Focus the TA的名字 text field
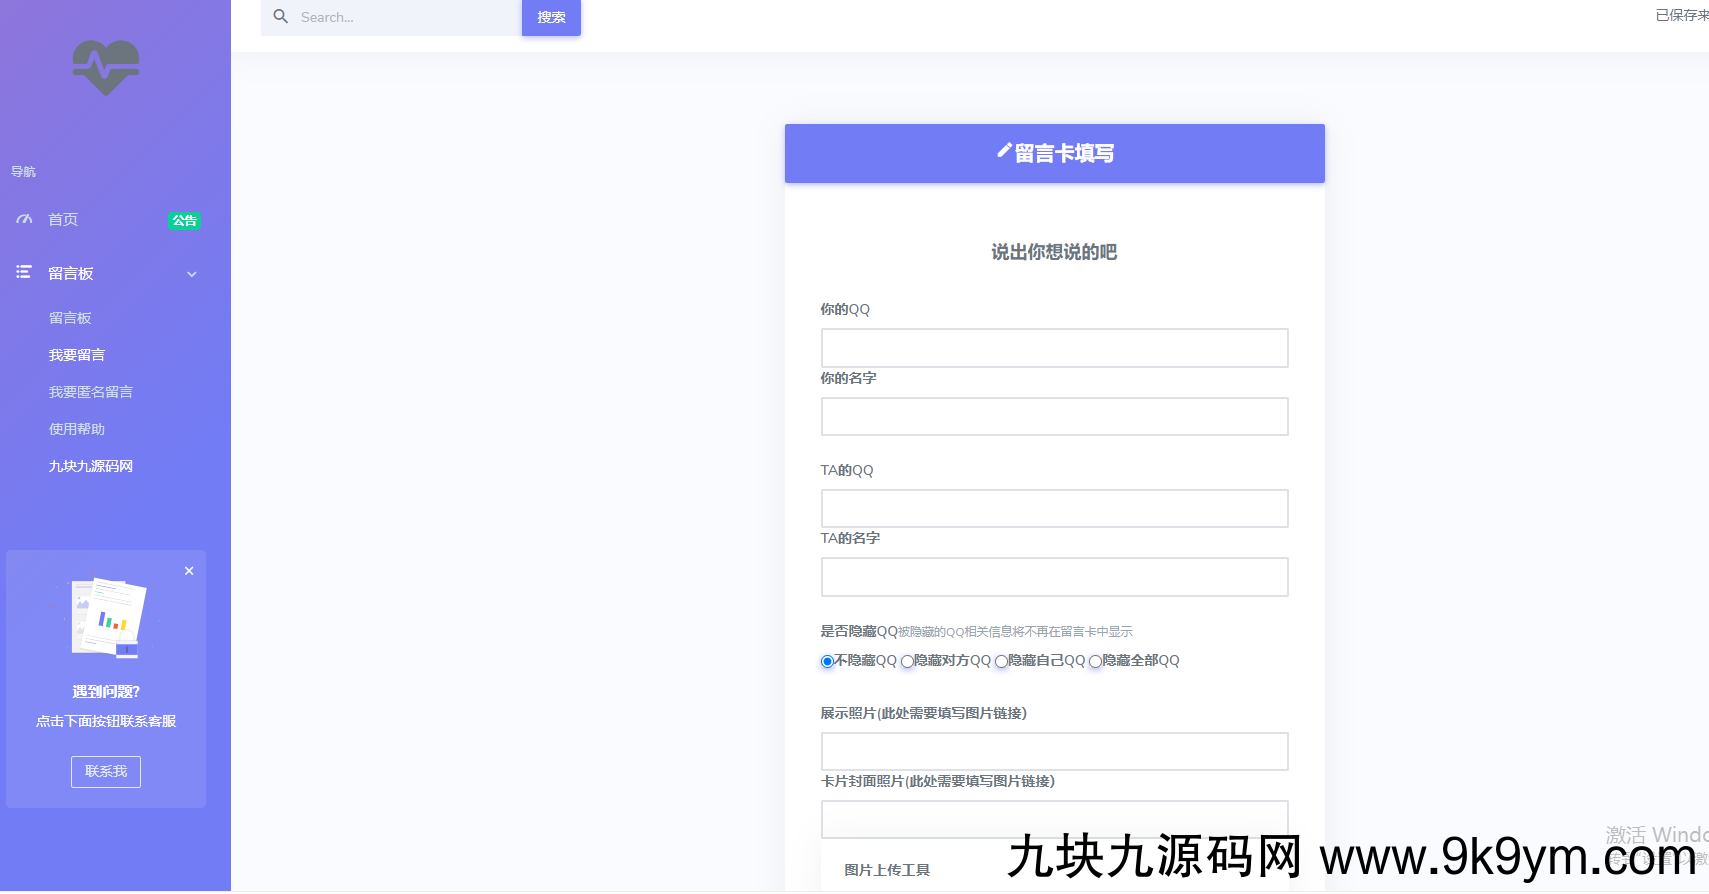Screen dimensions: 1709x894 coord(1054,577)
